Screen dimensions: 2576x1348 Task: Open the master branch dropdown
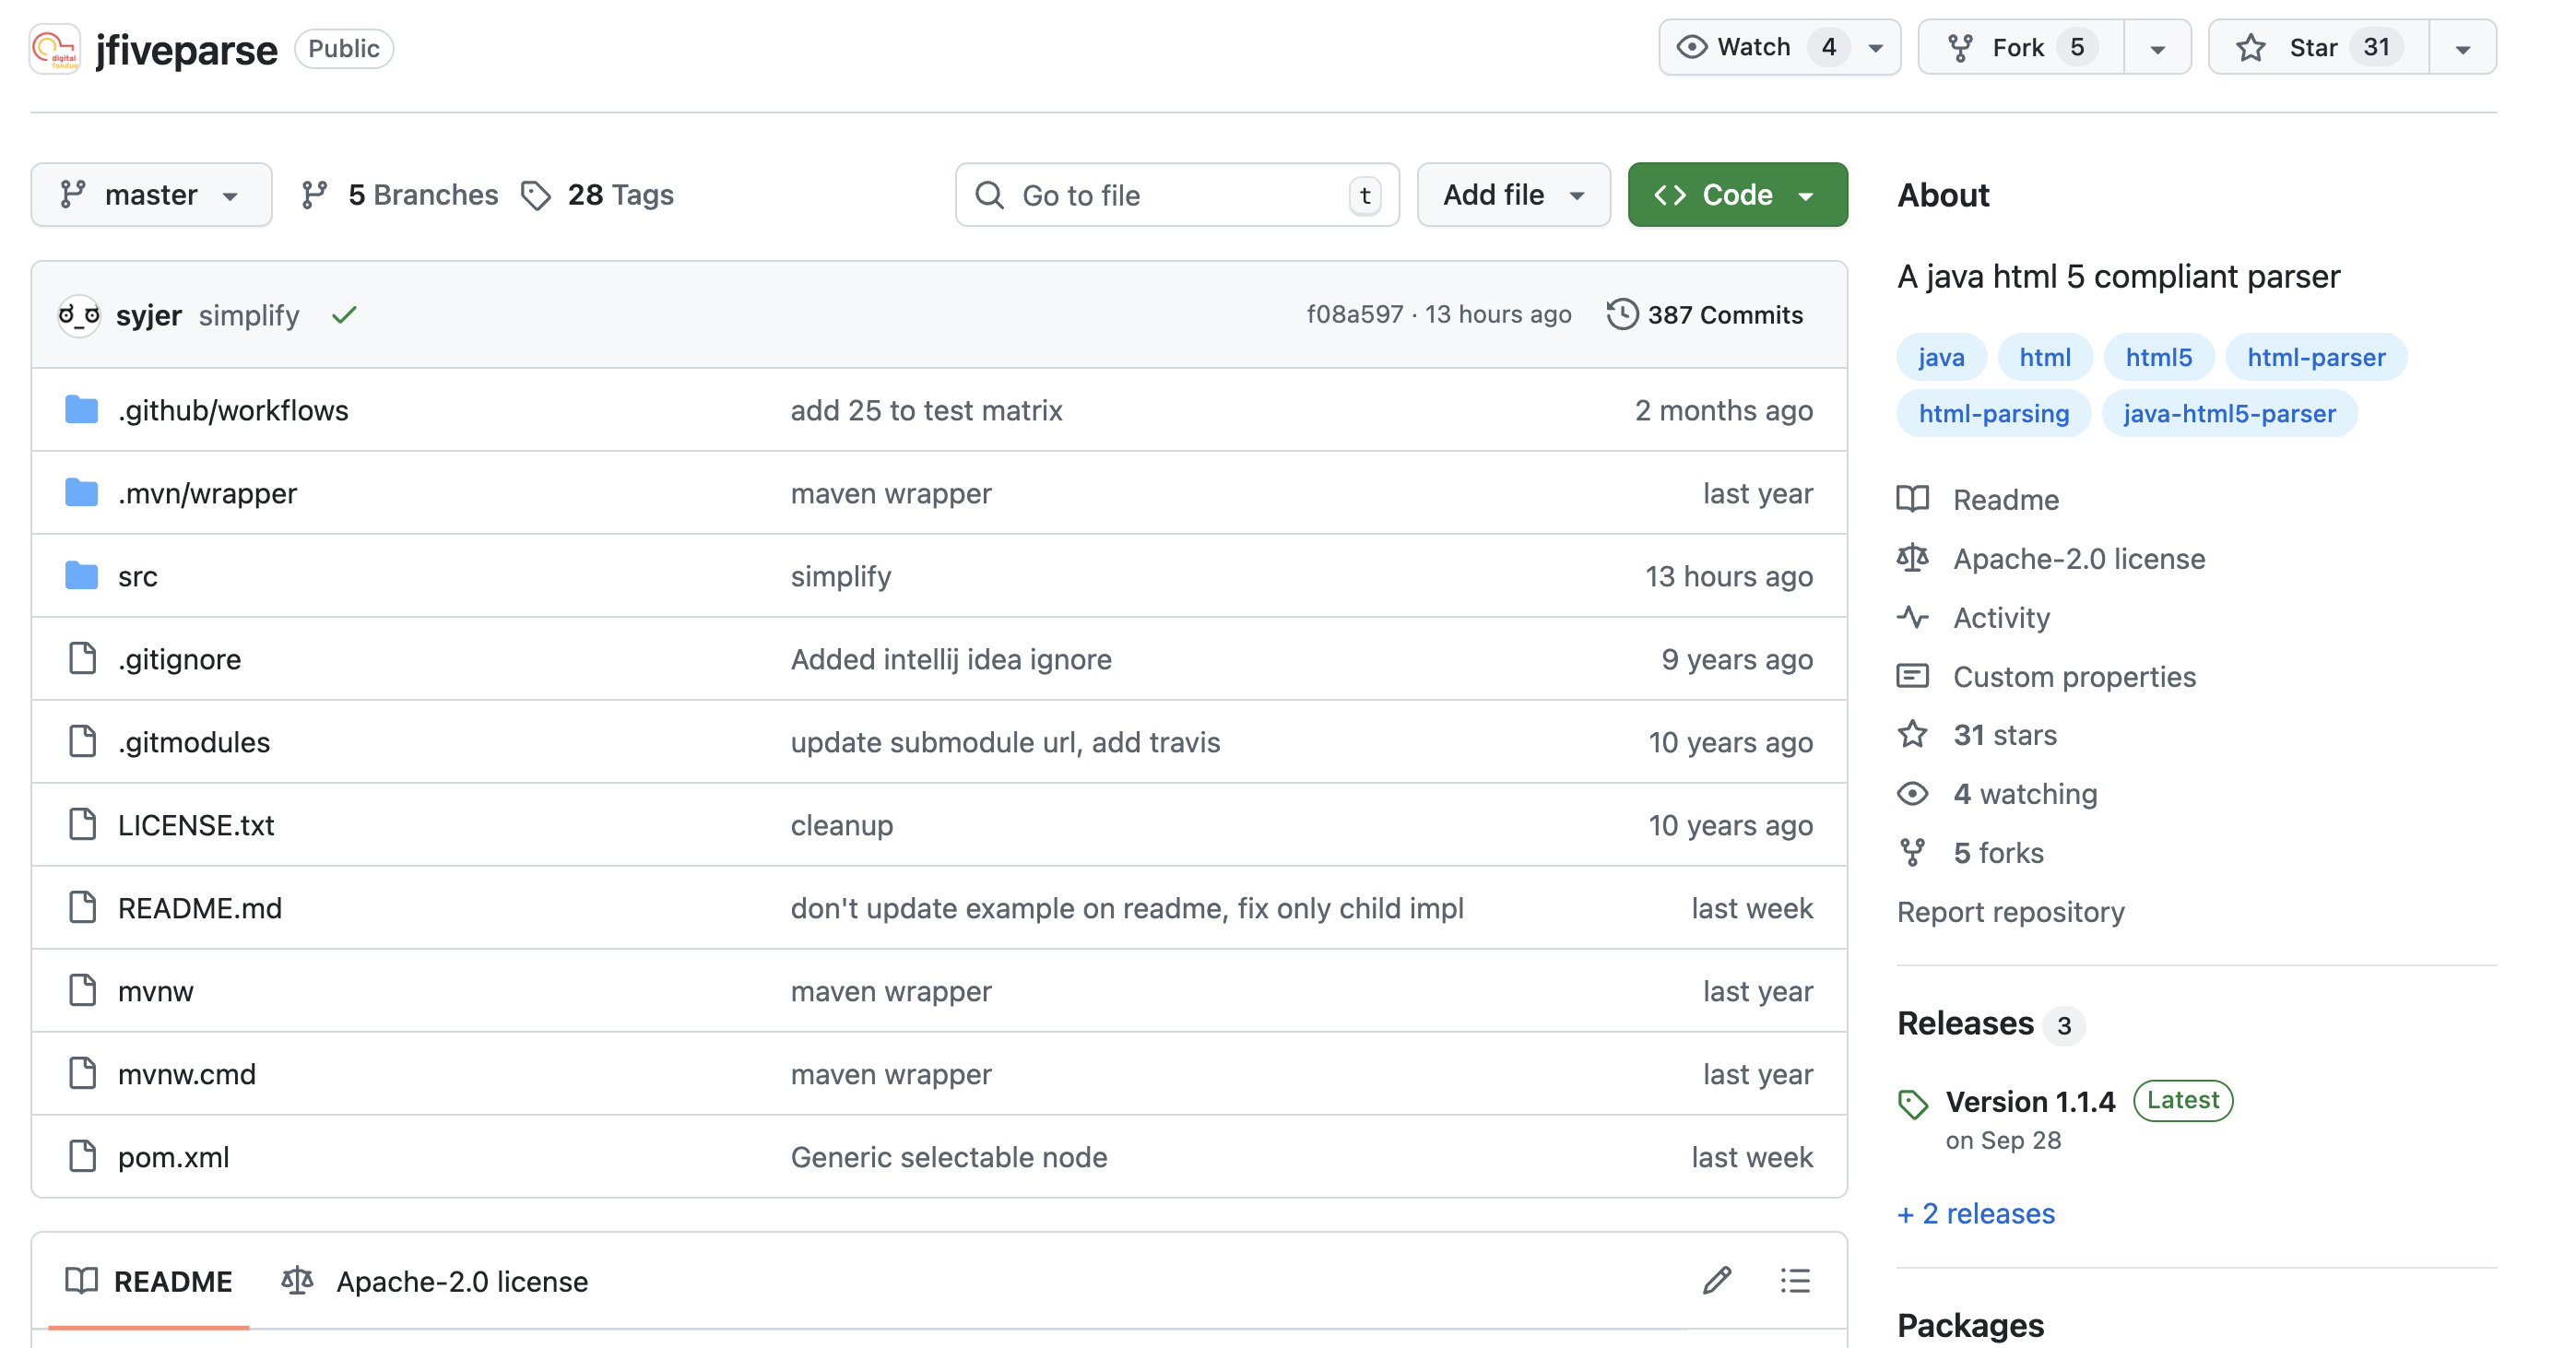click(x=151, y=195)
